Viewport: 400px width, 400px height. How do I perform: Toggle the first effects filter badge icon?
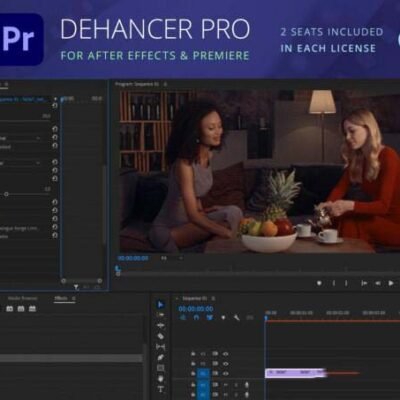pos(10,309)
